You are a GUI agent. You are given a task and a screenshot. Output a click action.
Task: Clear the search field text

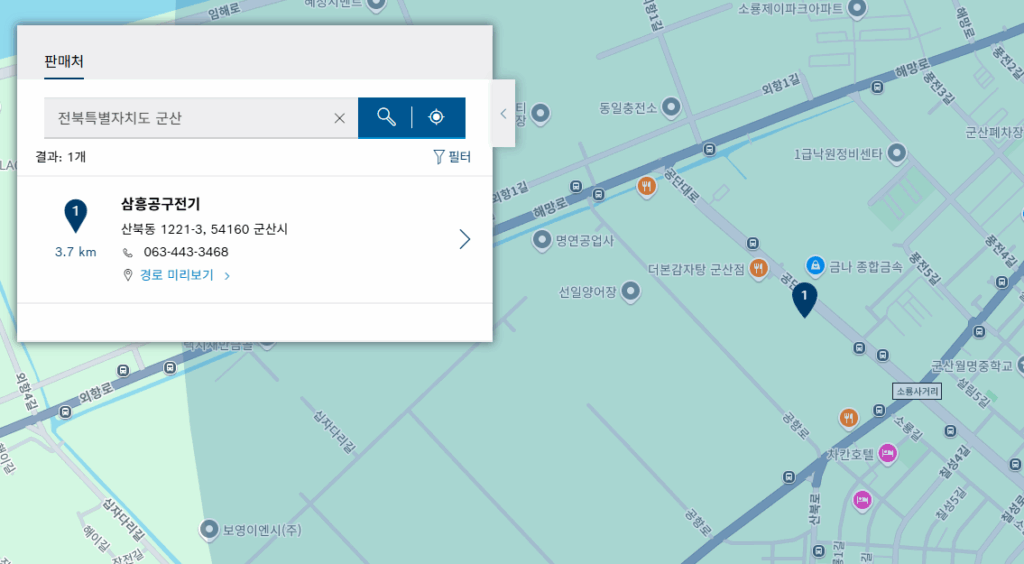[x=340, y=118]
